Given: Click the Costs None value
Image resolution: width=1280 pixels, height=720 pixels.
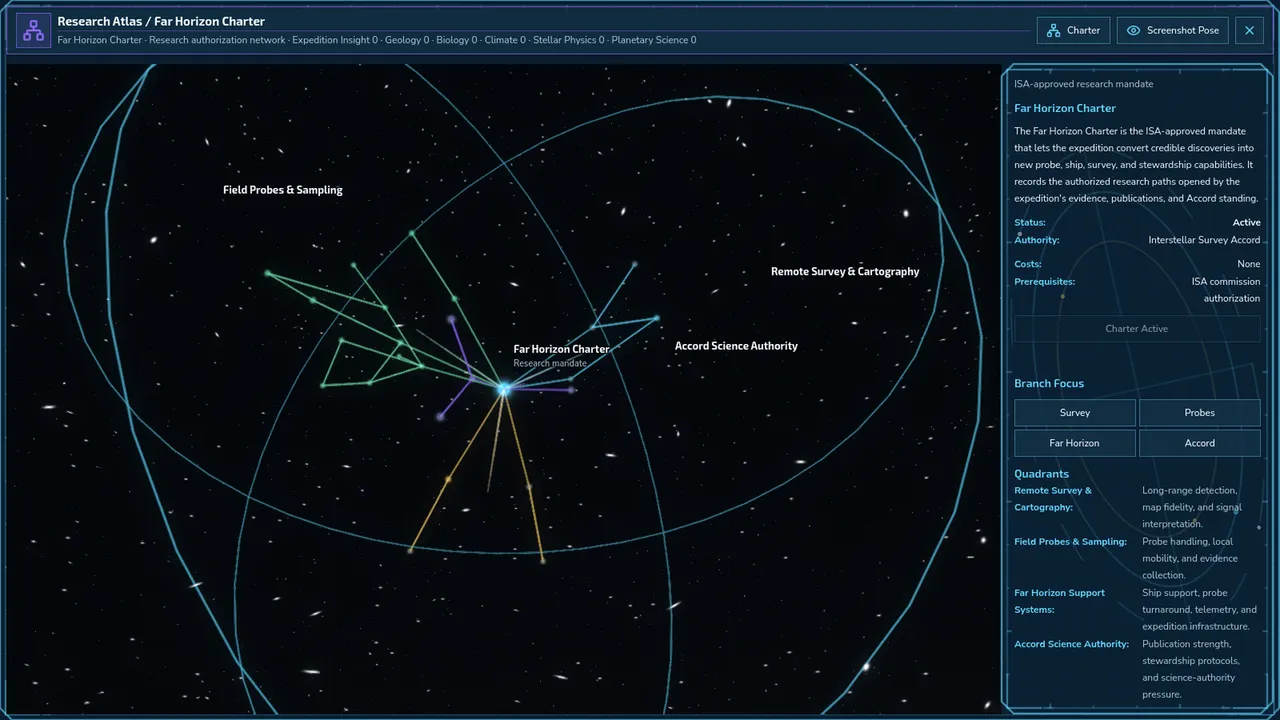Looking at the screenshot, I should pyautogui.click(x=1249, y=264).
